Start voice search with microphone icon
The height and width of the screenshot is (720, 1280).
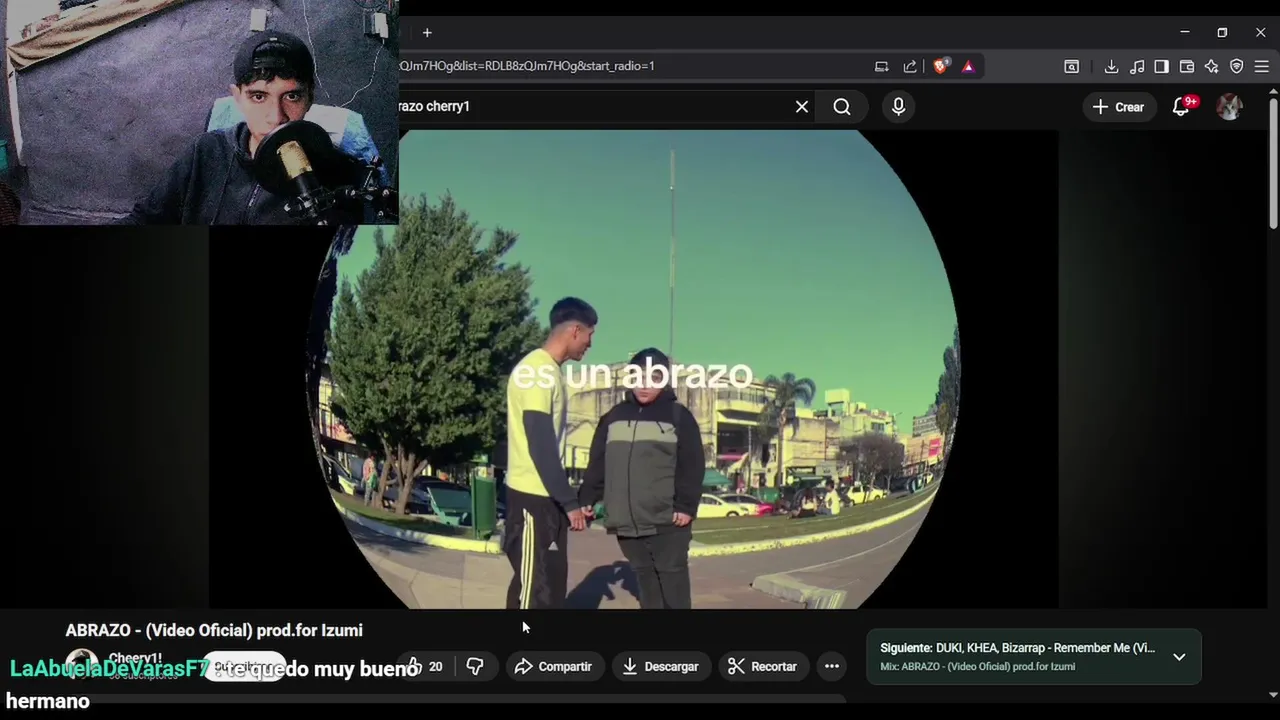[x=898, y=107]
